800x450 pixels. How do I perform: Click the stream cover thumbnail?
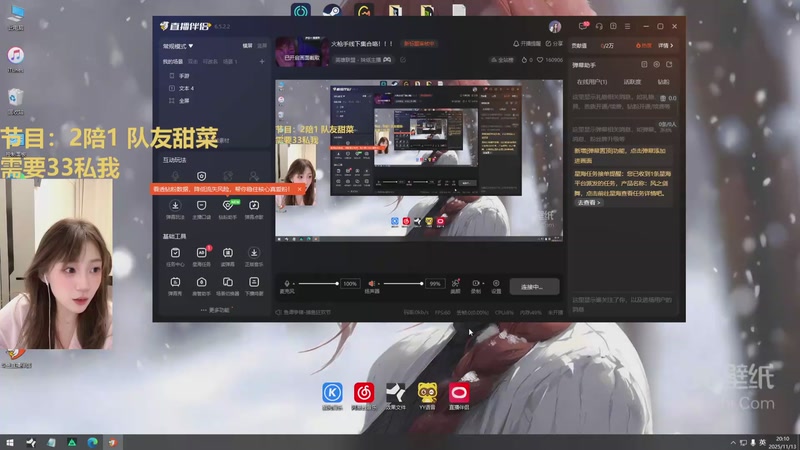click(302, 52)
